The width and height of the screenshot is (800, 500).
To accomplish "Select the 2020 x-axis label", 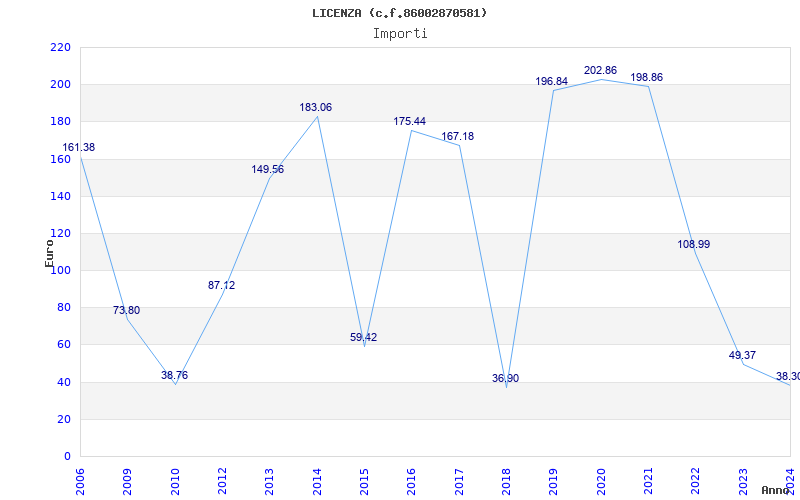I will tap(601, 481).
